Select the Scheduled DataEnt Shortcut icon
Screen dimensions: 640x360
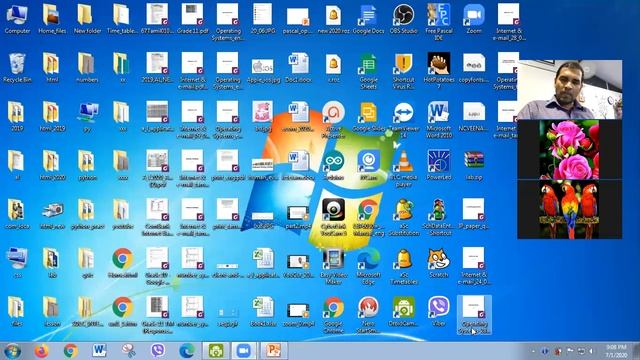pyautogui.click(x=439, y=217)
